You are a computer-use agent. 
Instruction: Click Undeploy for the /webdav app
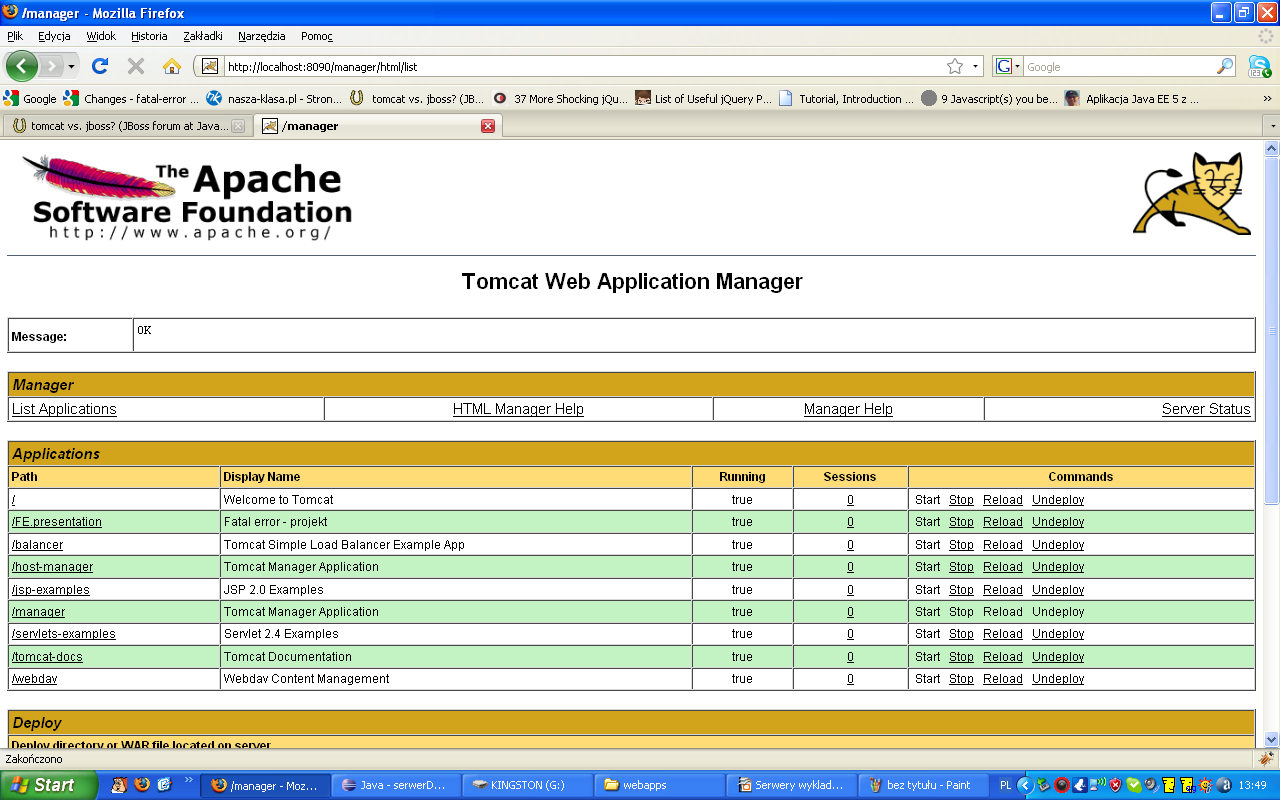[1058, 679]
